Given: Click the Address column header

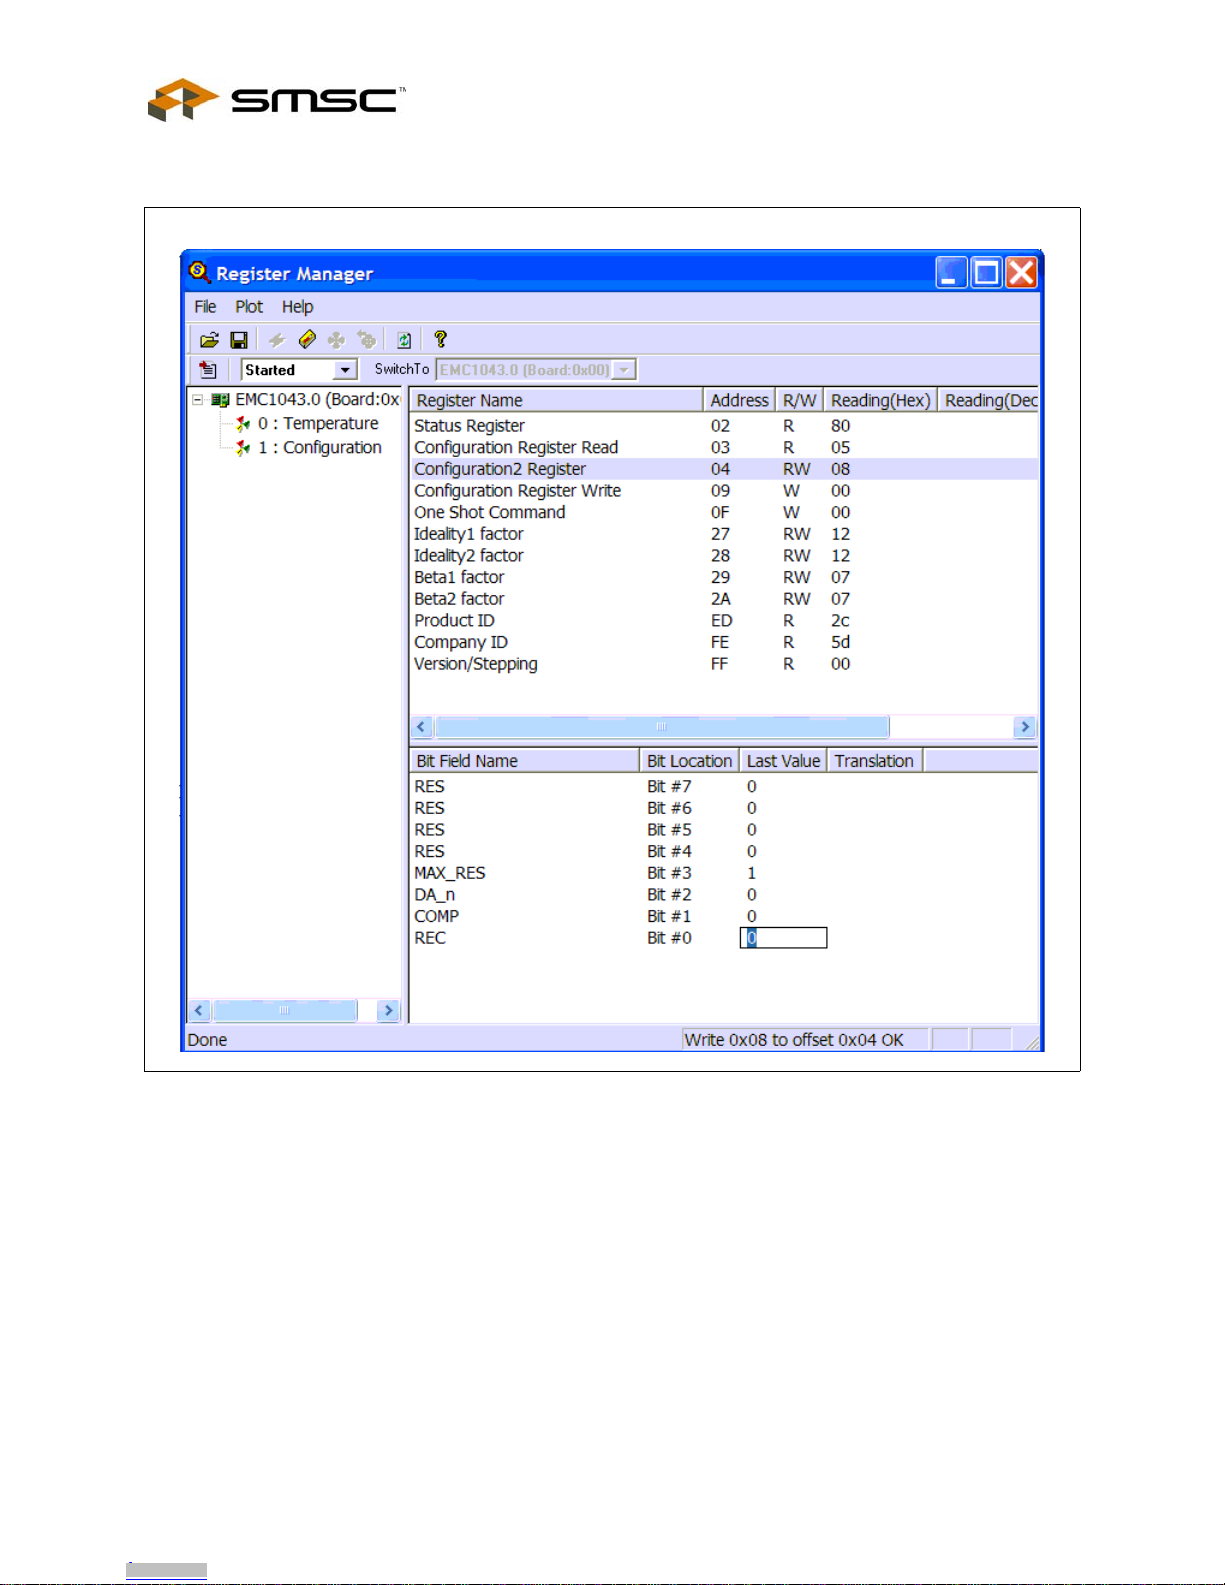Looking at the screenshot, I should pos(739,400).
